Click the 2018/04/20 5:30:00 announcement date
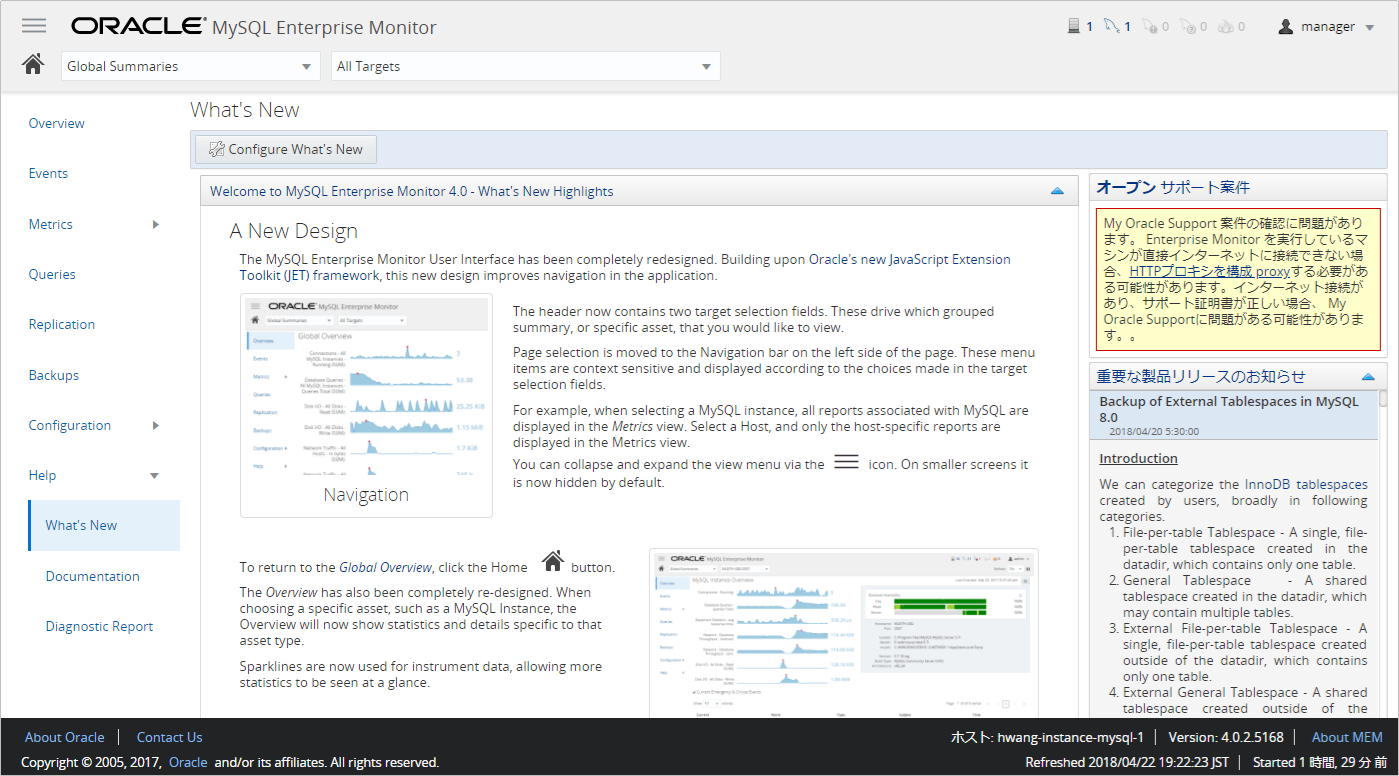 coord(1154,432)
